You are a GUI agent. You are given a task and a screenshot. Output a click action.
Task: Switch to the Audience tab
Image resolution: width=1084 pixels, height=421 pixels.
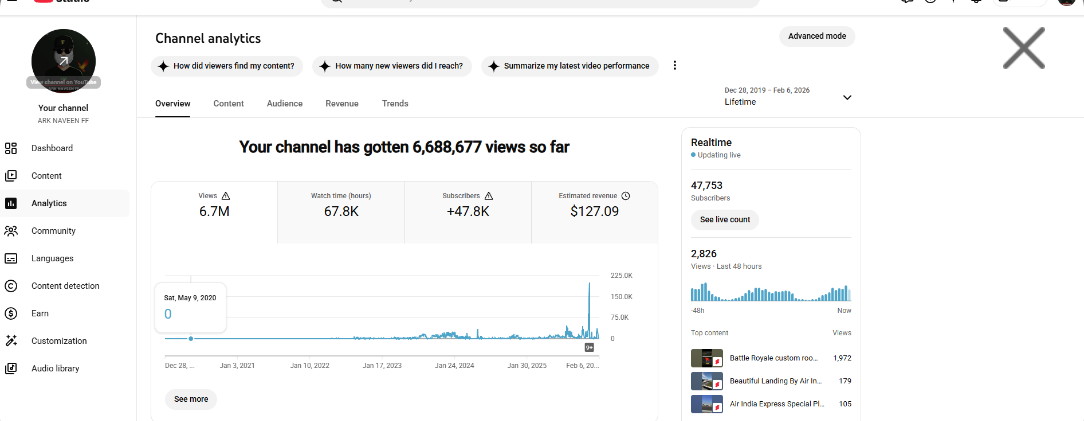tap(284, 103)
